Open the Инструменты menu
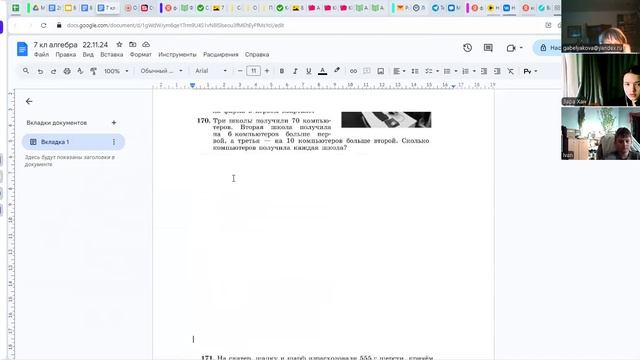The image size is (640, 360). 177,54
